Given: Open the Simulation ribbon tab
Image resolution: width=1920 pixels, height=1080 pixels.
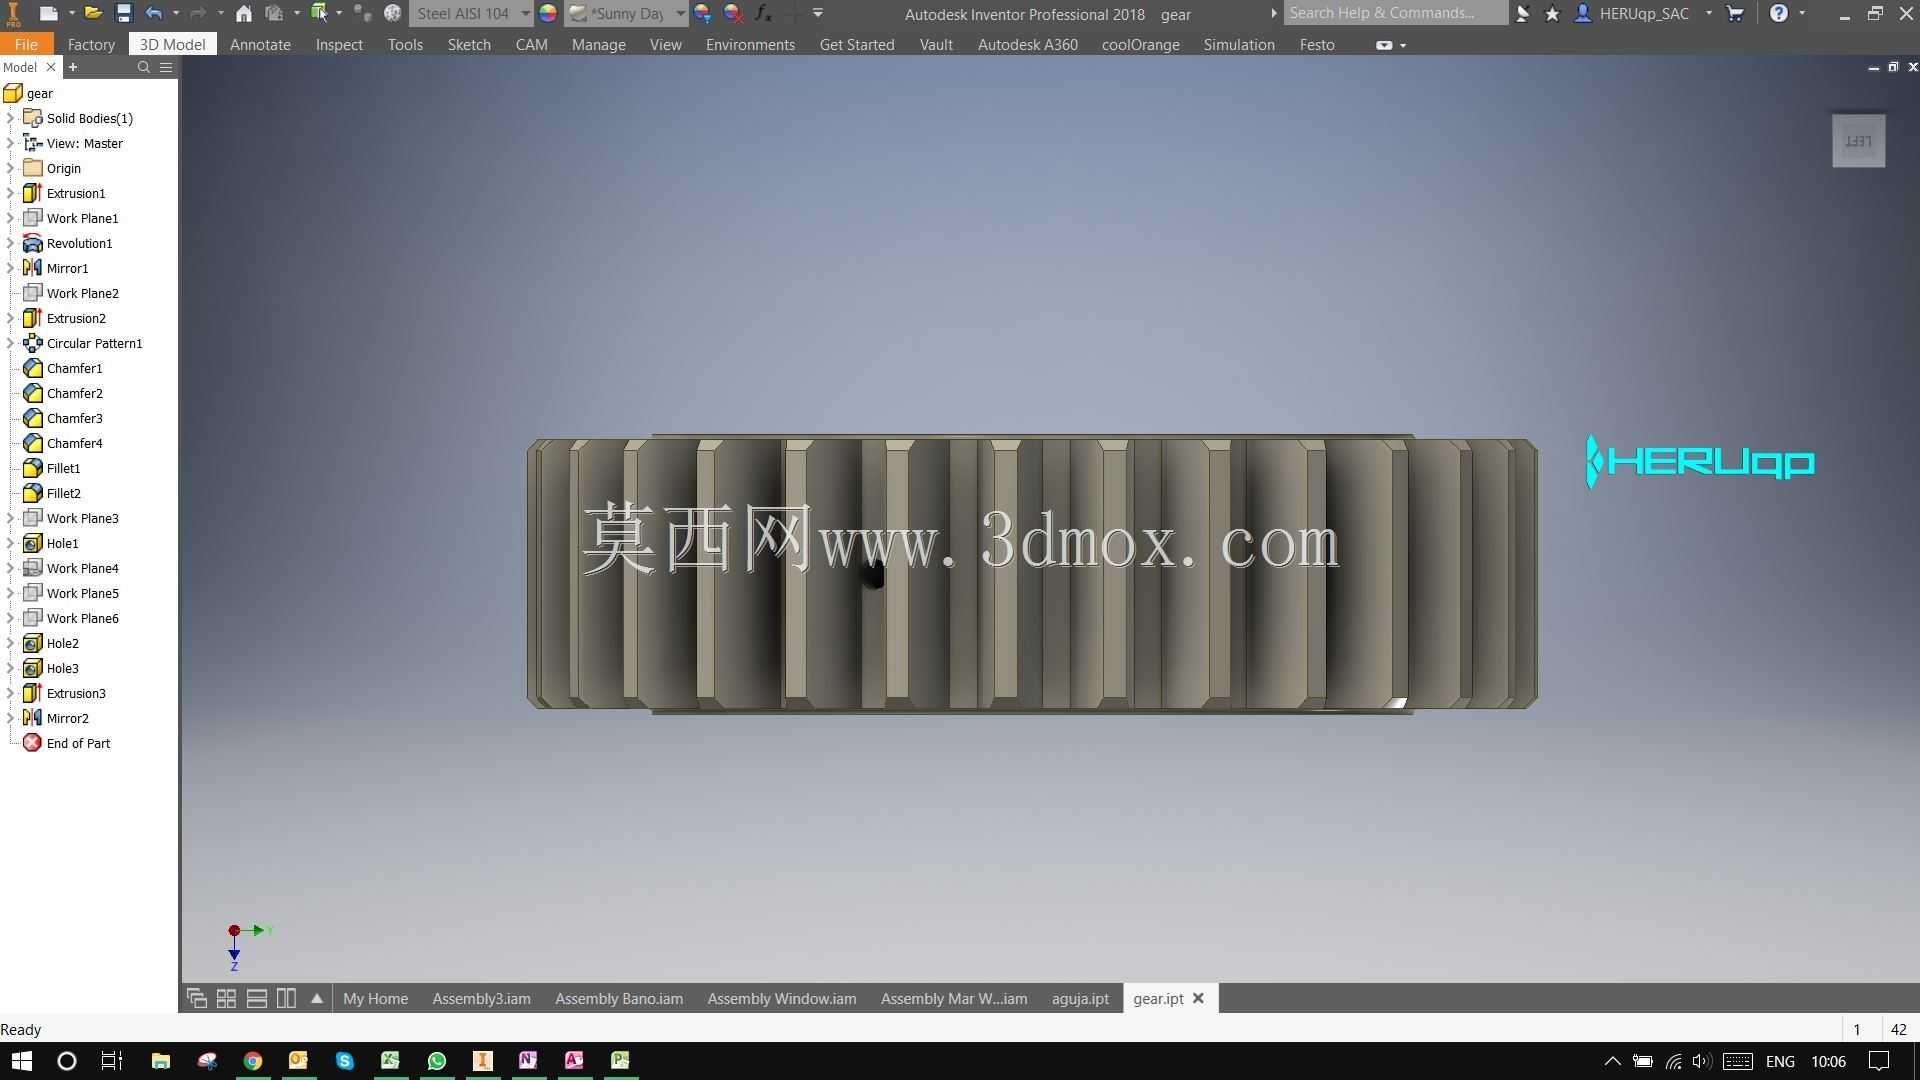Looking at the screenshot, I should [x=1238, y=44].
